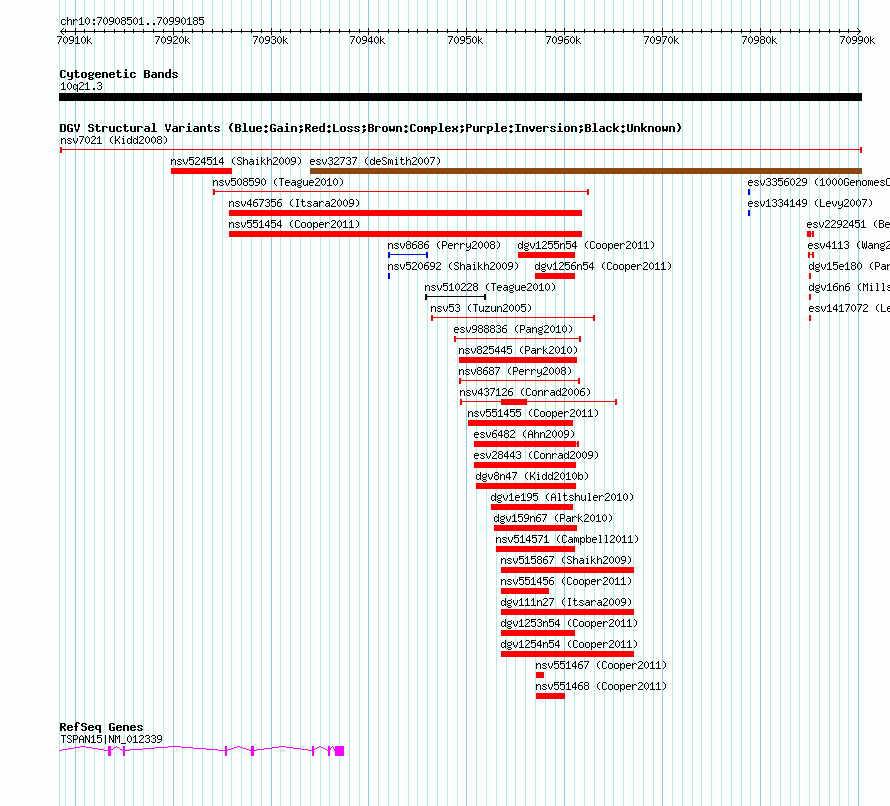The height and width of the screenshot is (806, 890).
Task: Click dgv1253n54 (Cooper2011) label
Action: 569,623
